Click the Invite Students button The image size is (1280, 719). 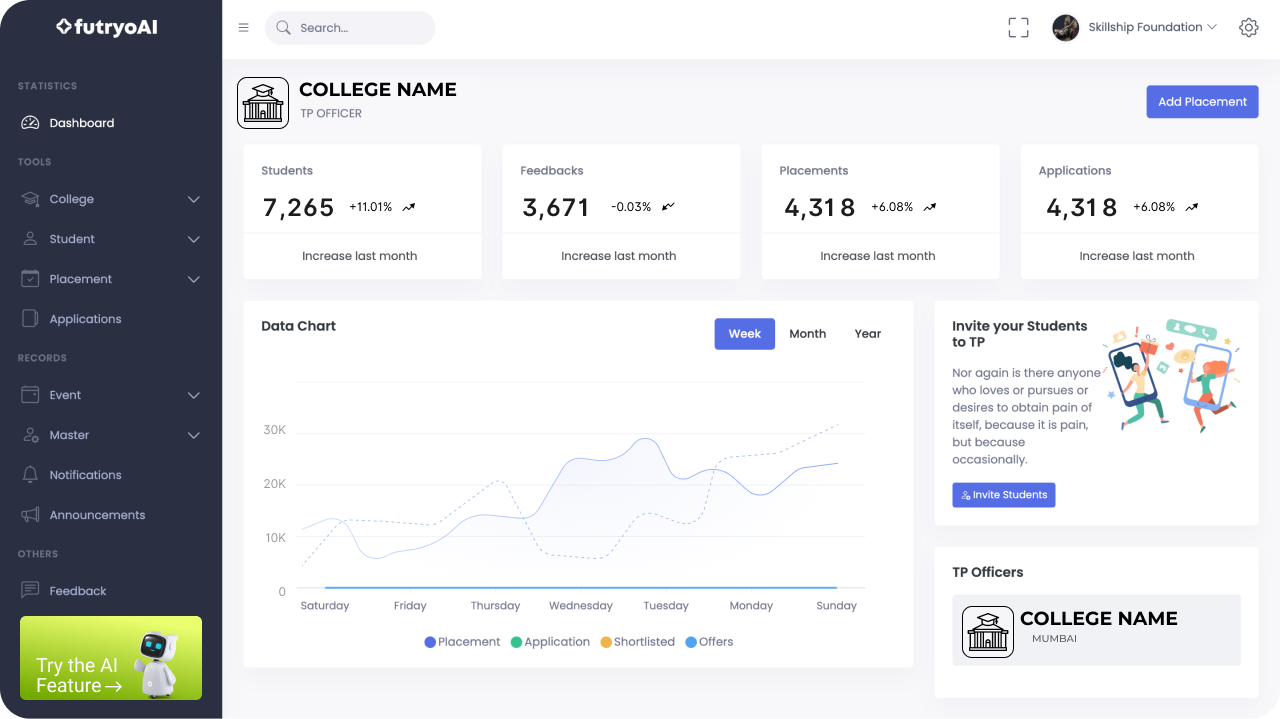coord(1003,494)
